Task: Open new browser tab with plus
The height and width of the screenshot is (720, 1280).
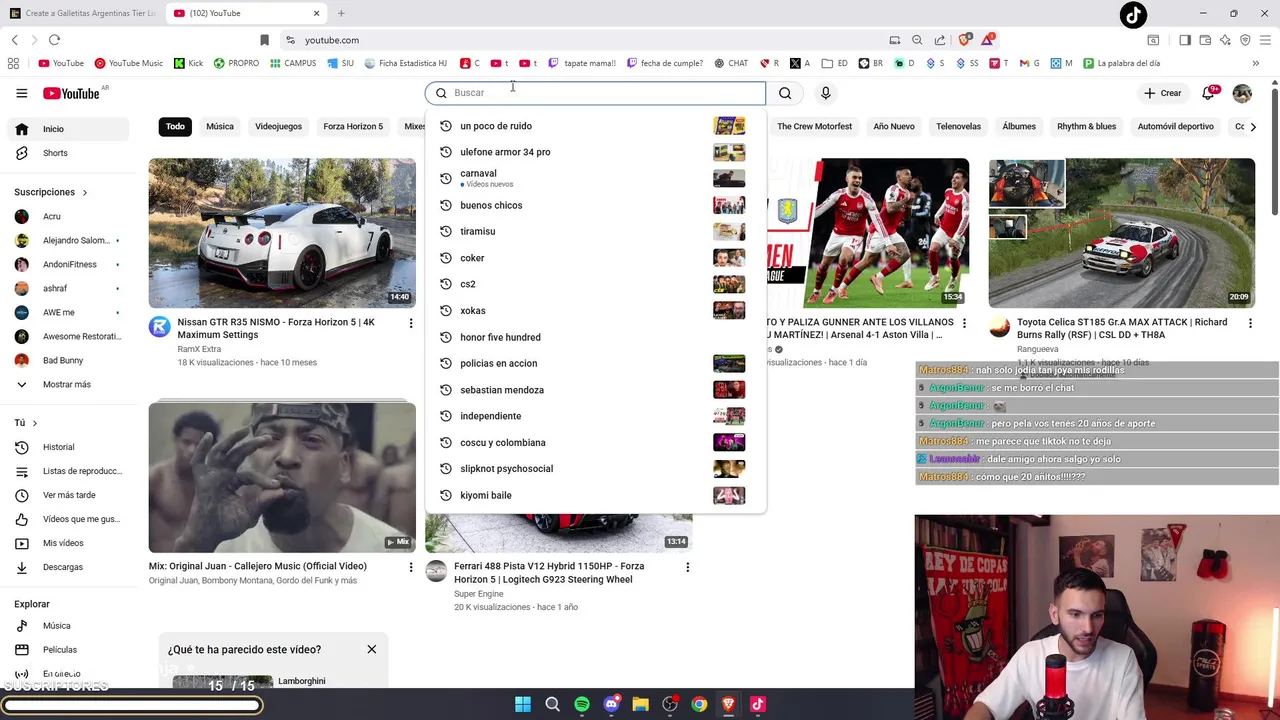Action: 341,13
